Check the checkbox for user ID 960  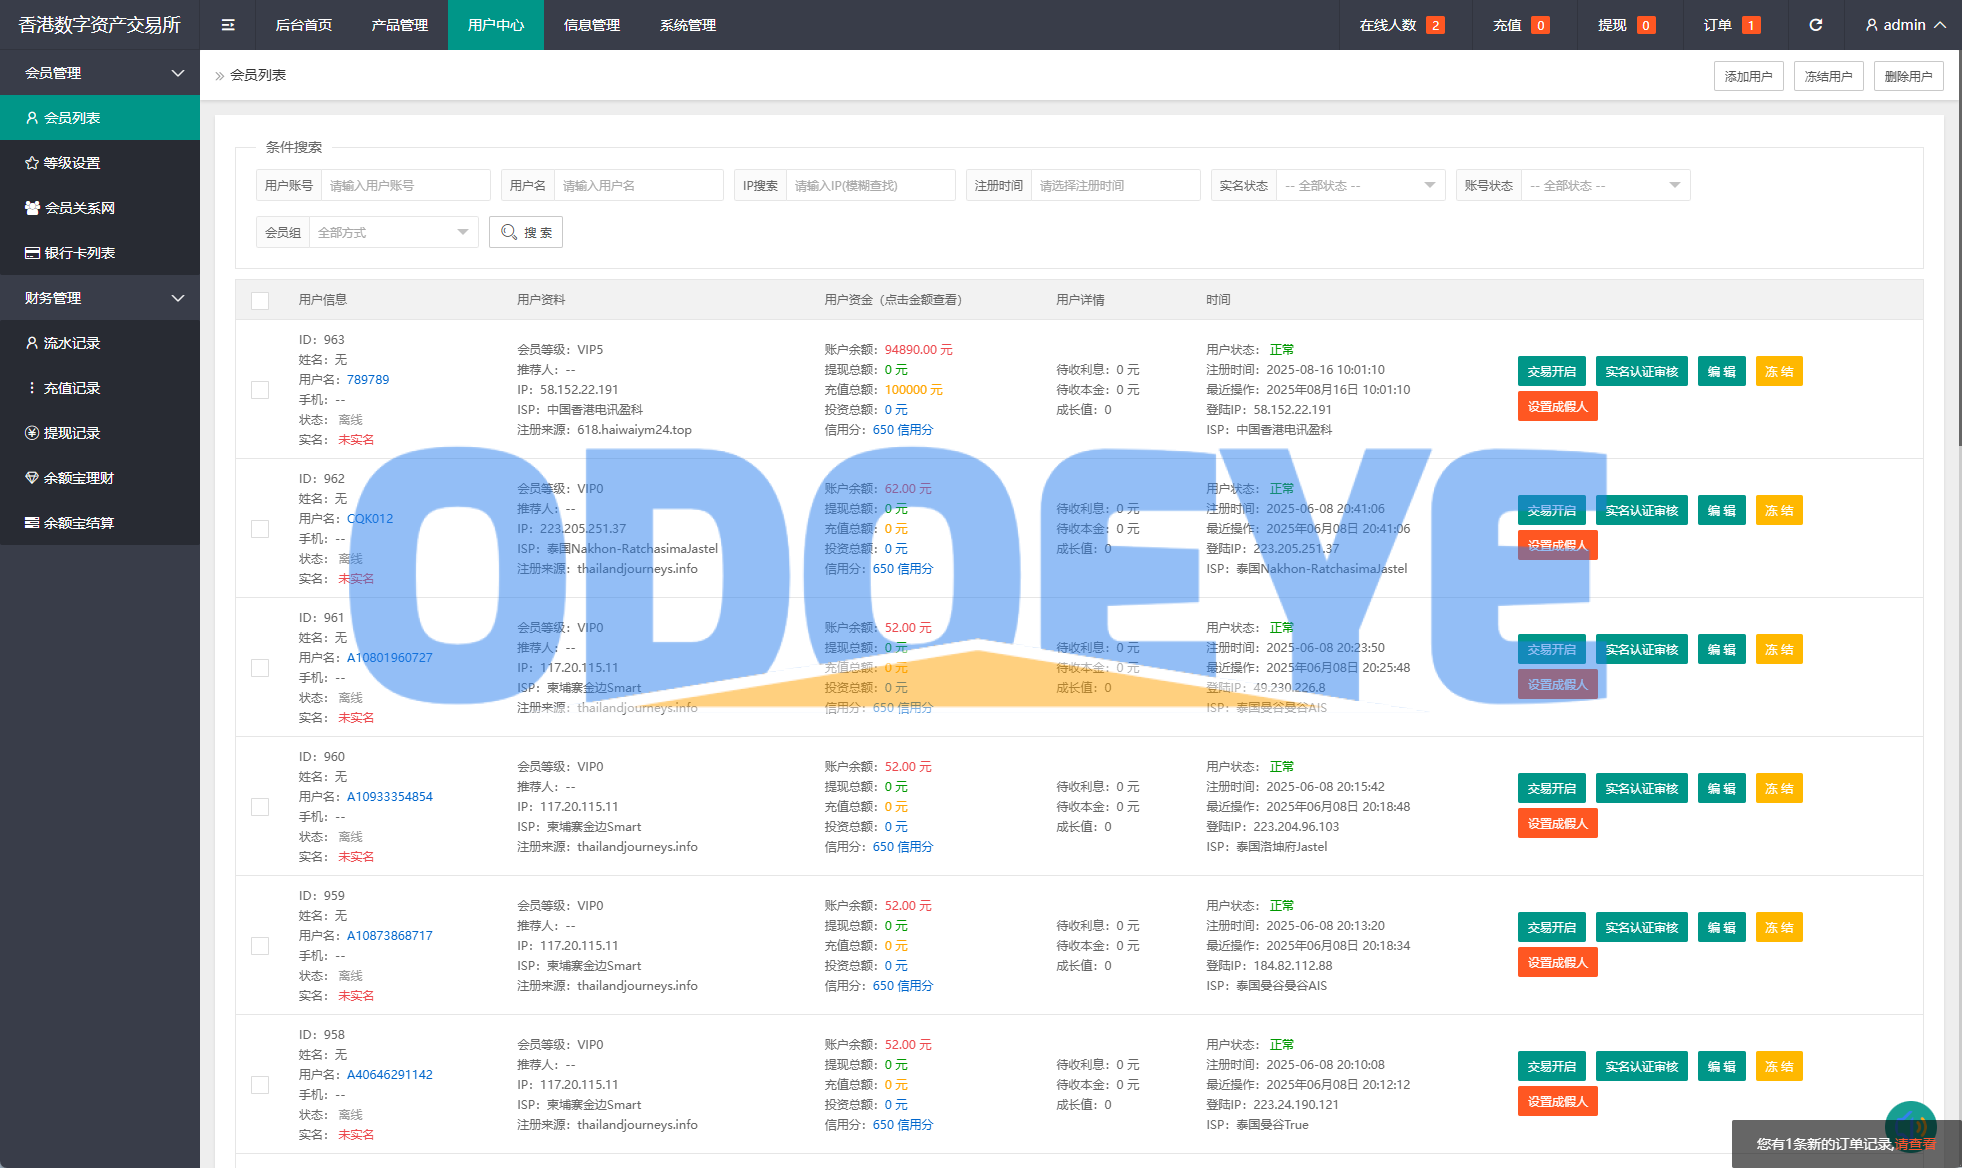click(x=260, y=807)
